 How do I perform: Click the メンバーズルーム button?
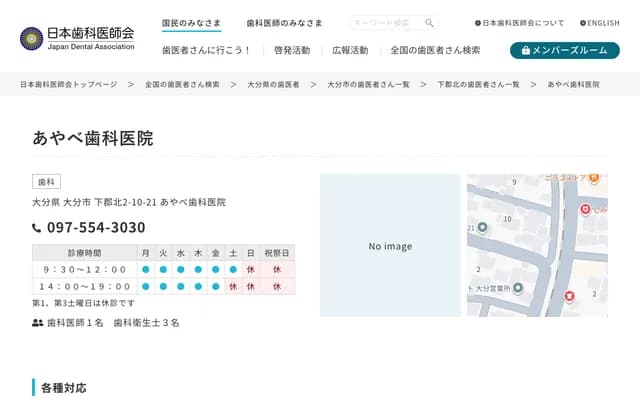(x=564, y=50)
